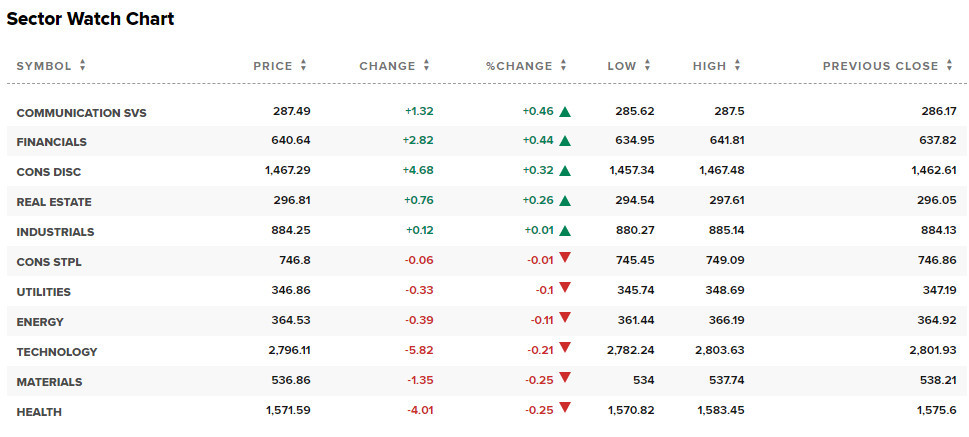
Task: Click green up arrow for Communication Svs
Action: (x=565, y=112)
